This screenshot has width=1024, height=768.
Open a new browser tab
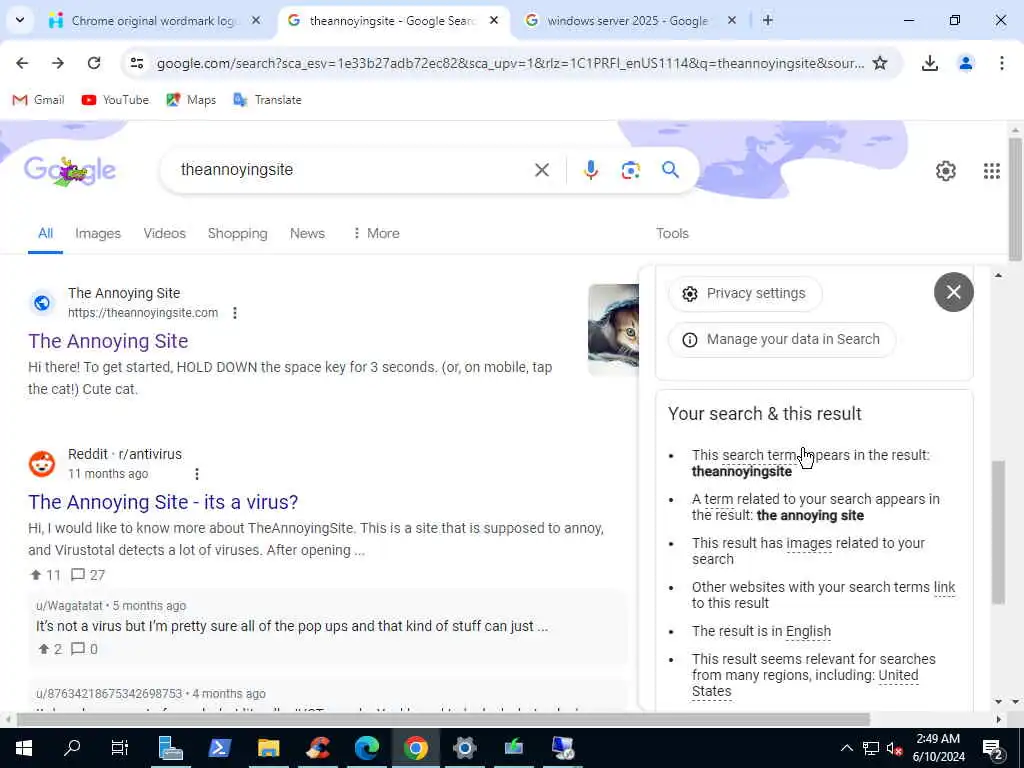tap(768, 21)
